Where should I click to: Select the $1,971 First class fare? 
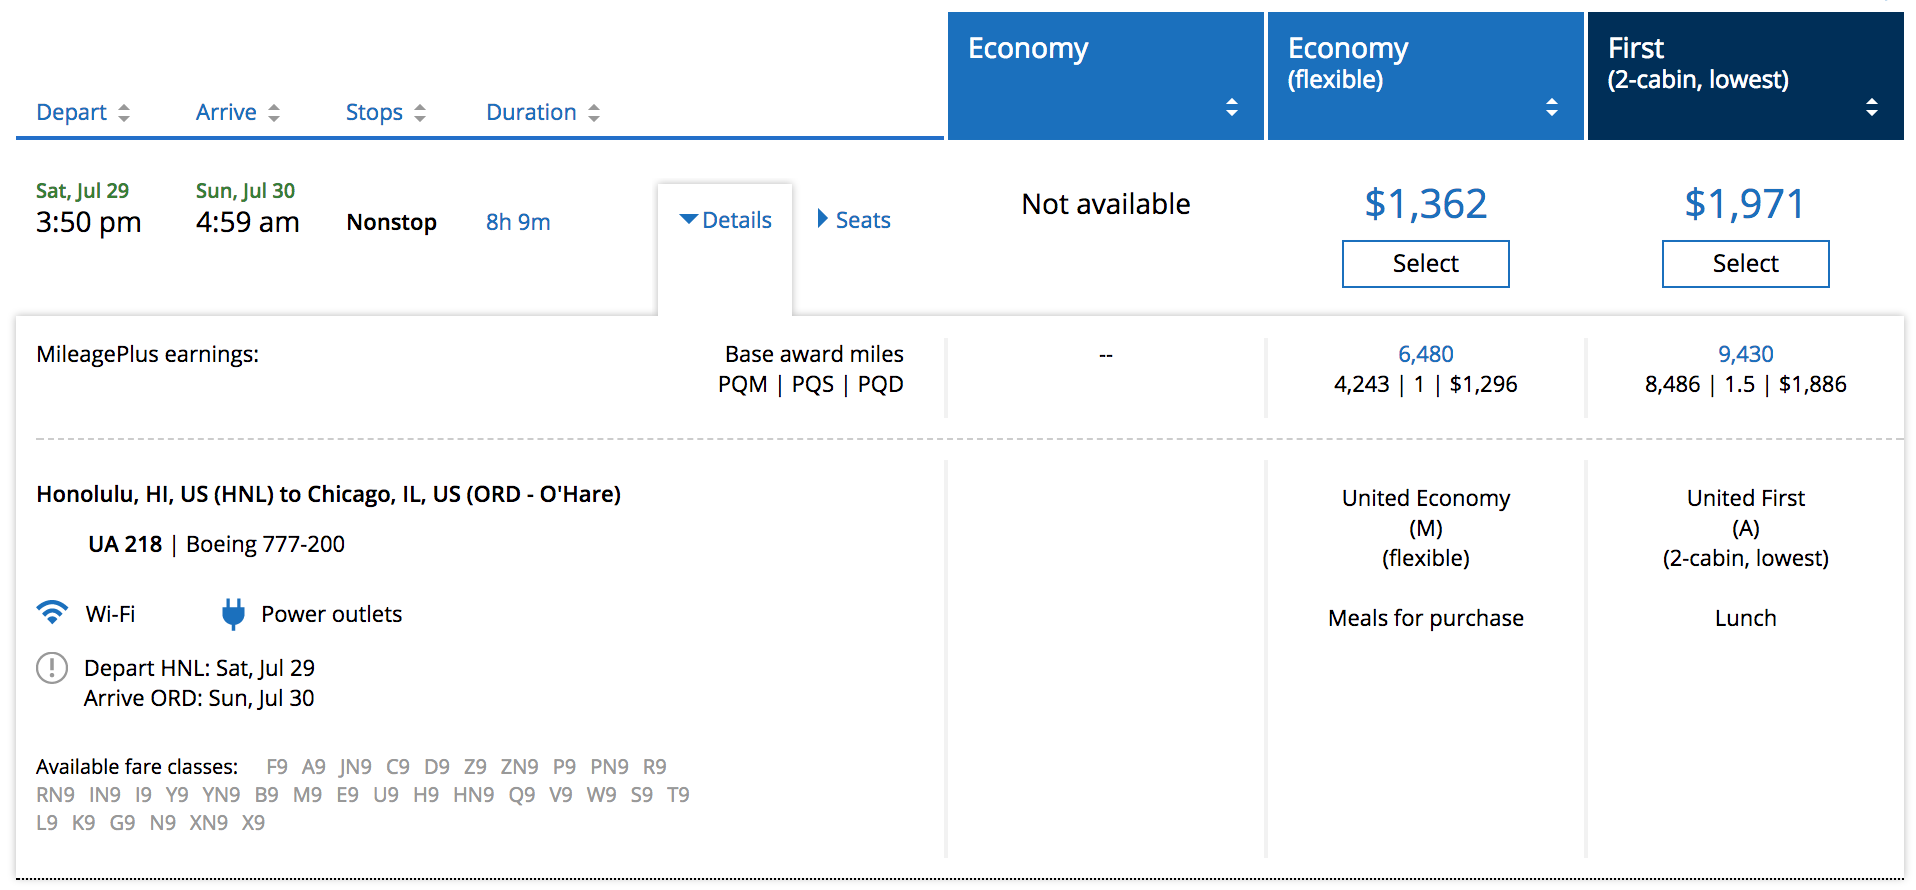(x=1745, y=264)
